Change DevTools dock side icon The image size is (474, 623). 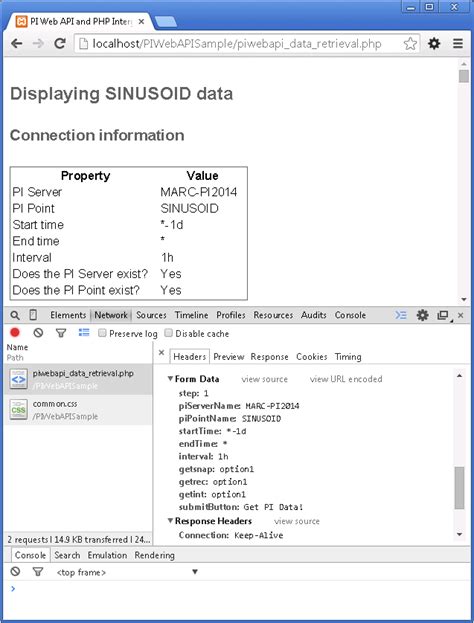[443, 315]
